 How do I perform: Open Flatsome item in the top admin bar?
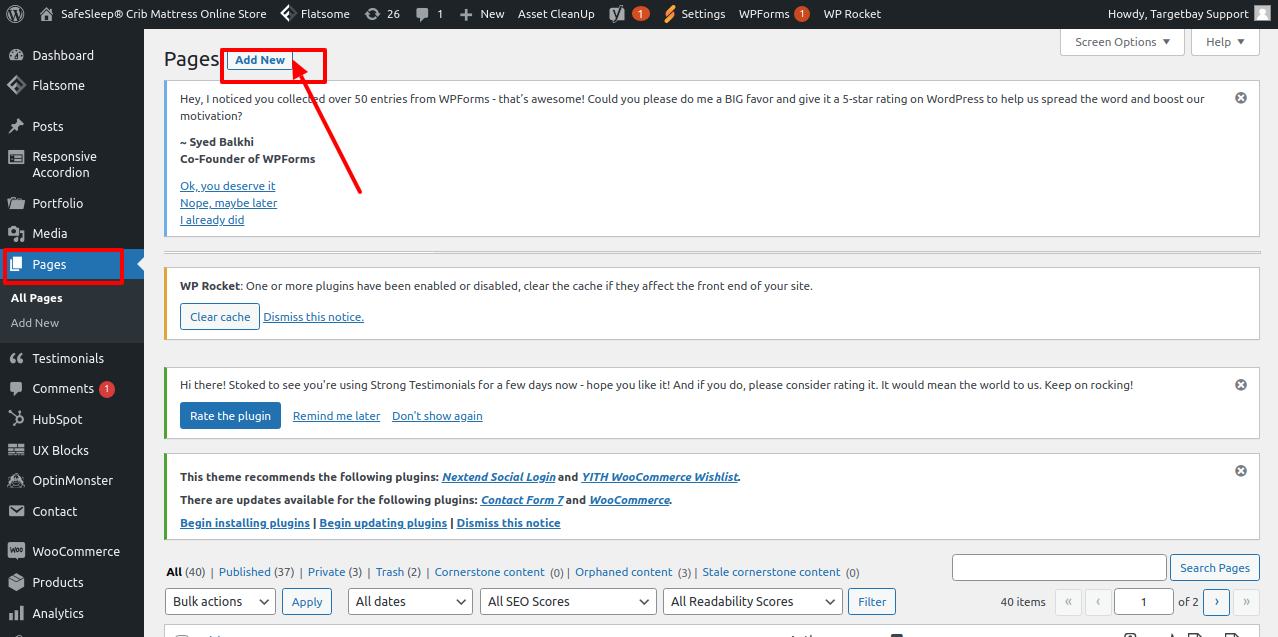click(314, 14)
